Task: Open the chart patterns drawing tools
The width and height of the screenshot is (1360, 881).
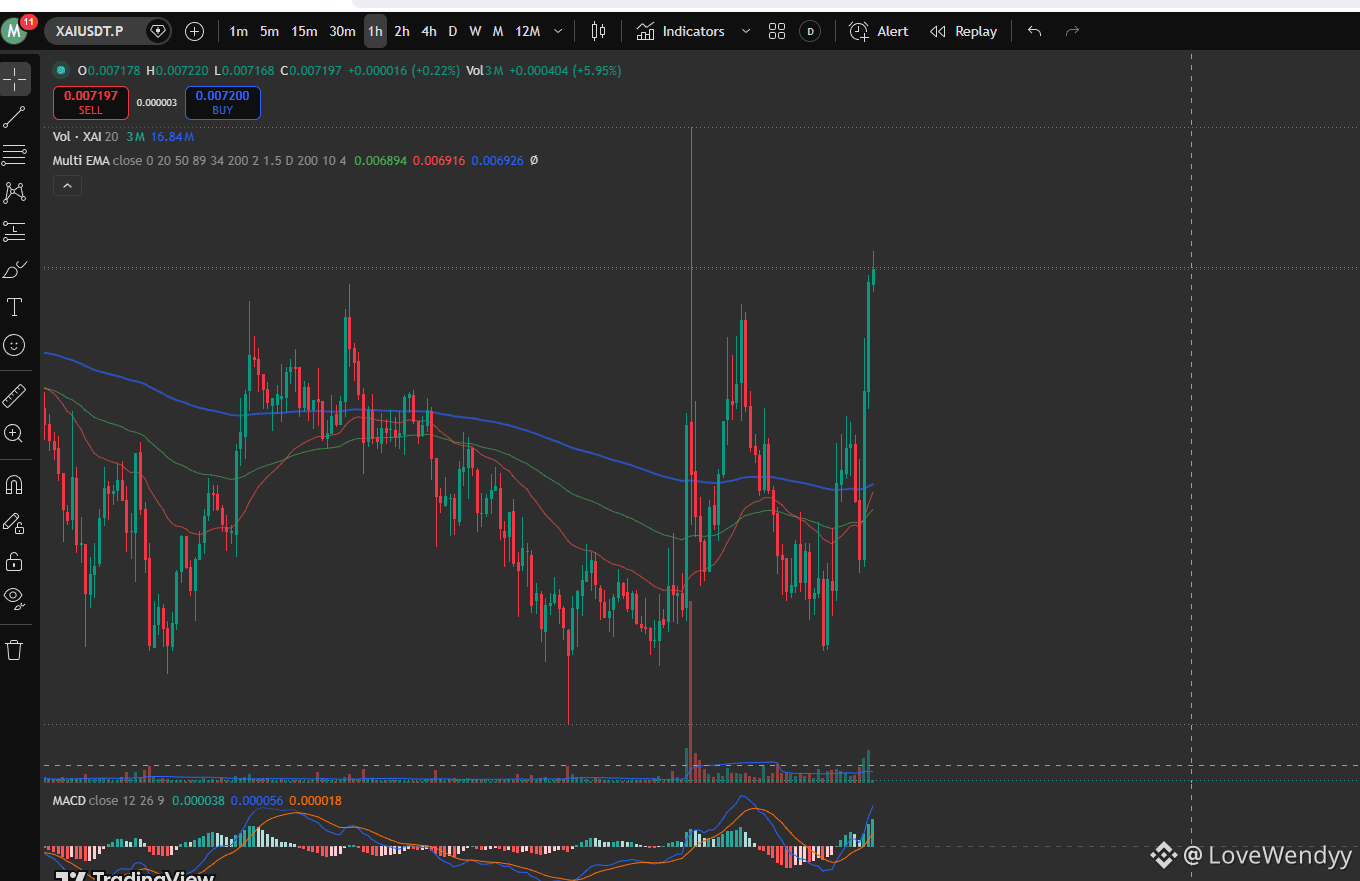Action: (x=14, y=192)
